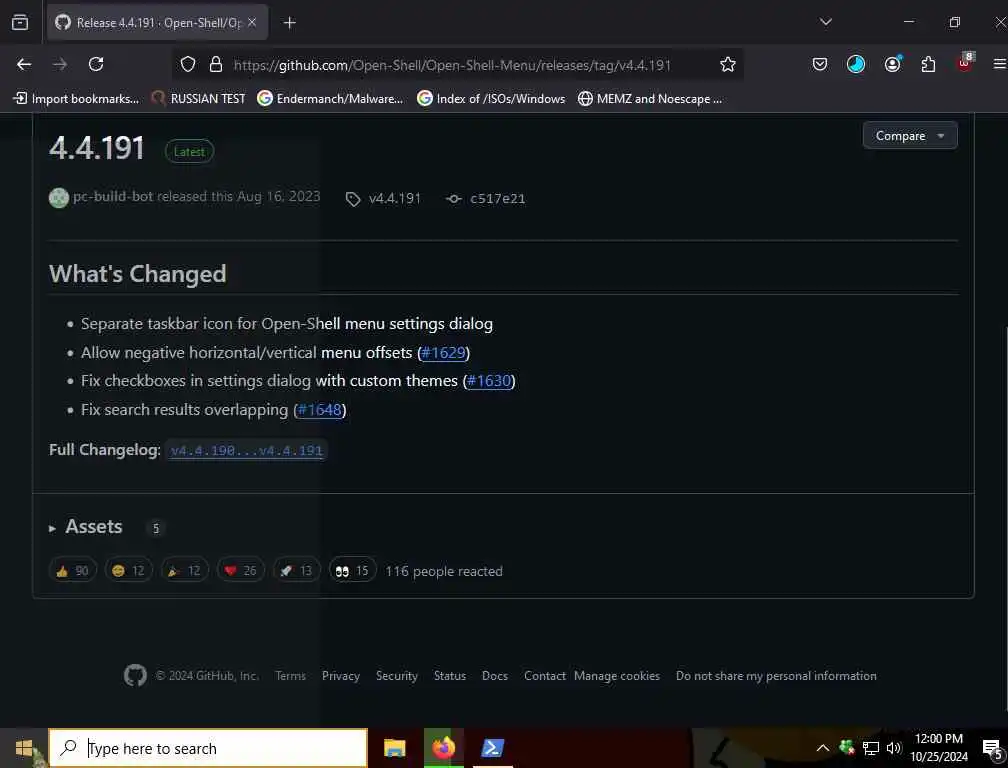This screenshot has width=1008, height=768.
Task: Open the Firefox account icon
Action: [892, 64]
